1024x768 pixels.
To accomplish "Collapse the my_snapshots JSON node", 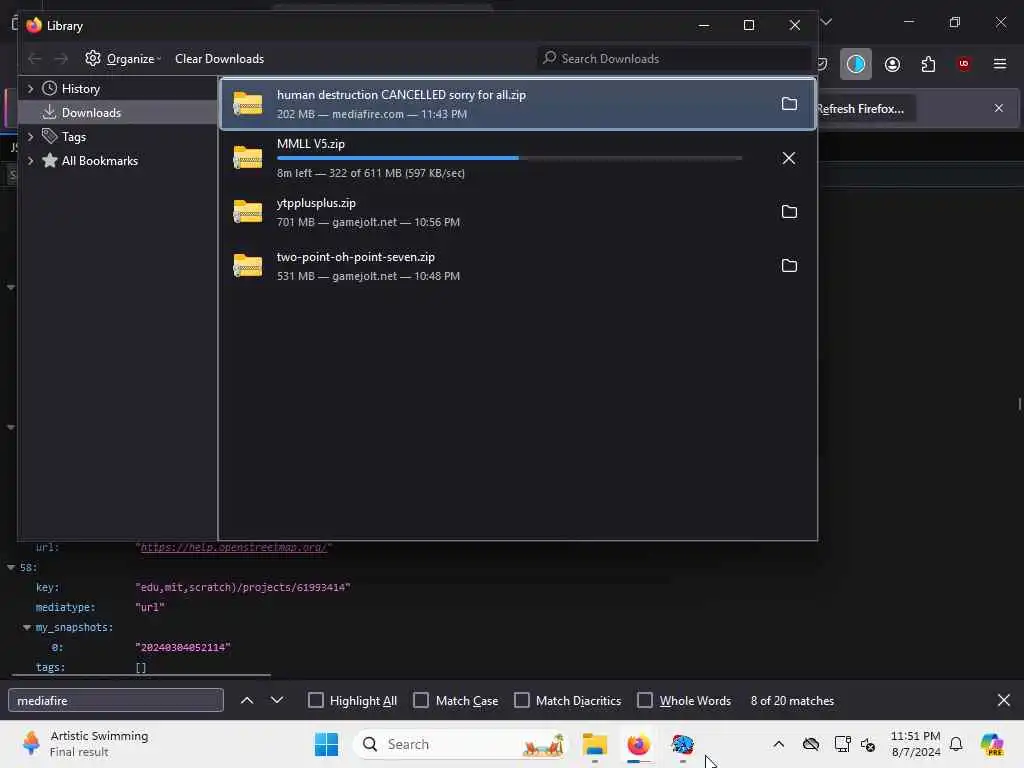I will tap(27, 628).
